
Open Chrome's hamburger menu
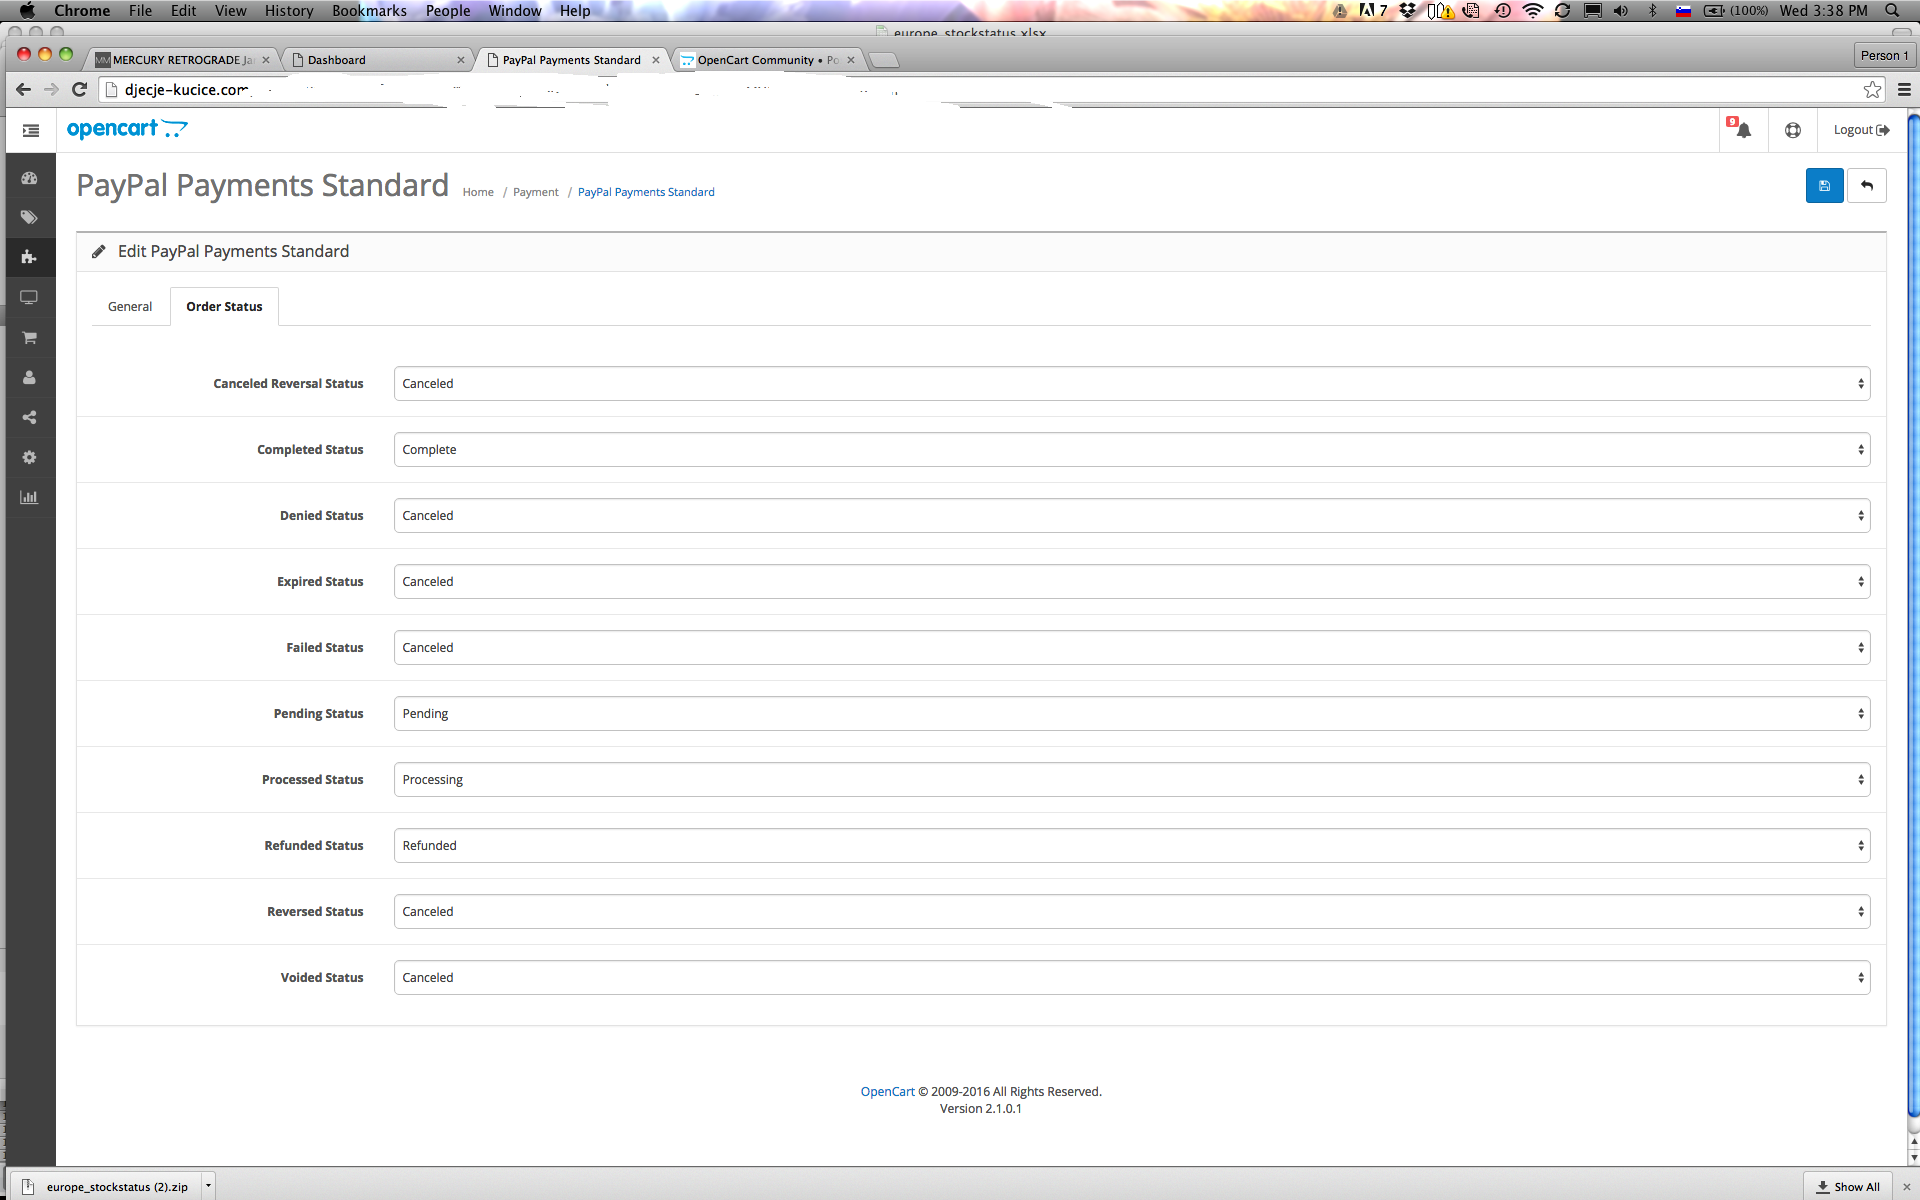pos(1904,90)
